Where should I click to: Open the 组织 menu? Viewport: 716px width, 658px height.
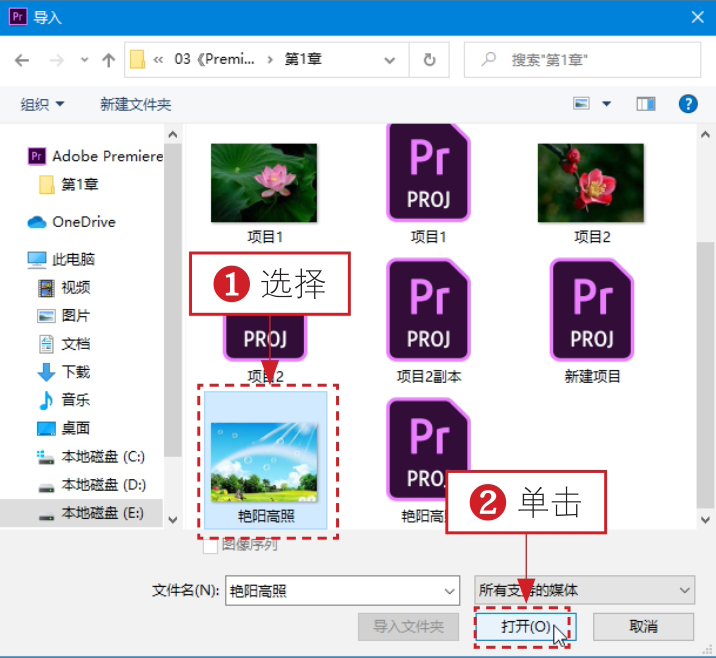[x=42, y=105]
